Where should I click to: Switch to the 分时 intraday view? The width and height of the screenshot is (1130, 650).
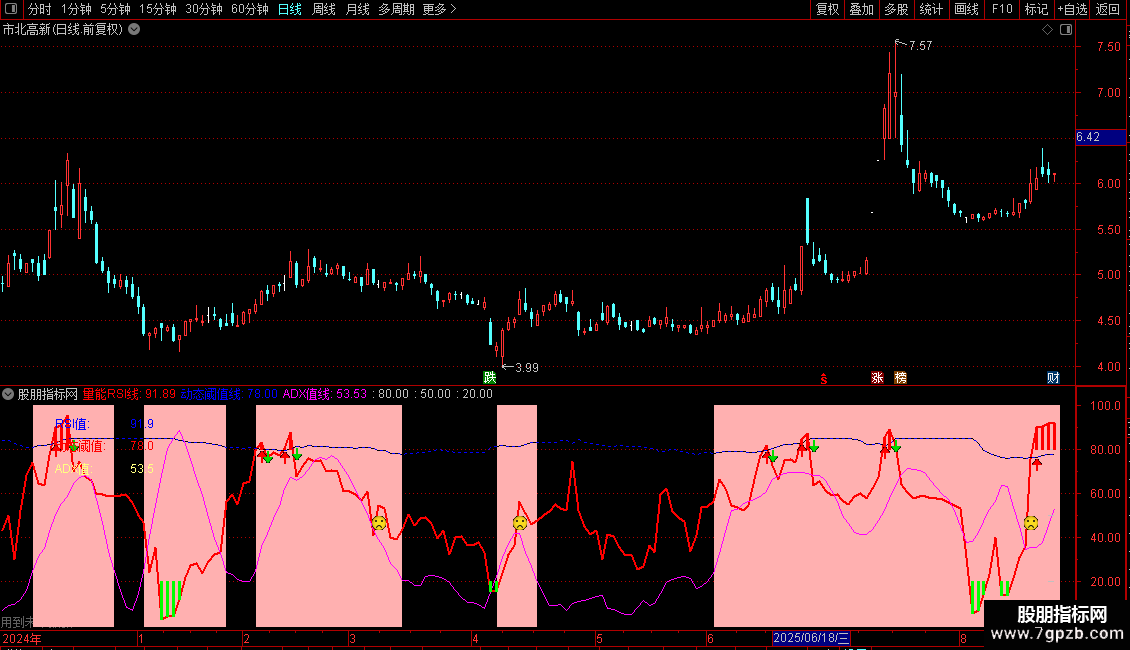click(x=40, y=9)
